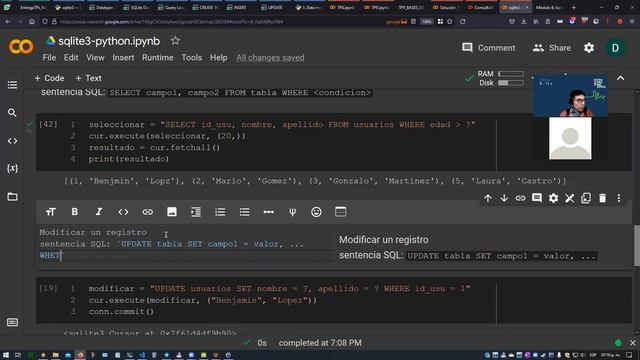Click the All changes saved link
The height and width of the screenshot is (360, 640).
270,58
